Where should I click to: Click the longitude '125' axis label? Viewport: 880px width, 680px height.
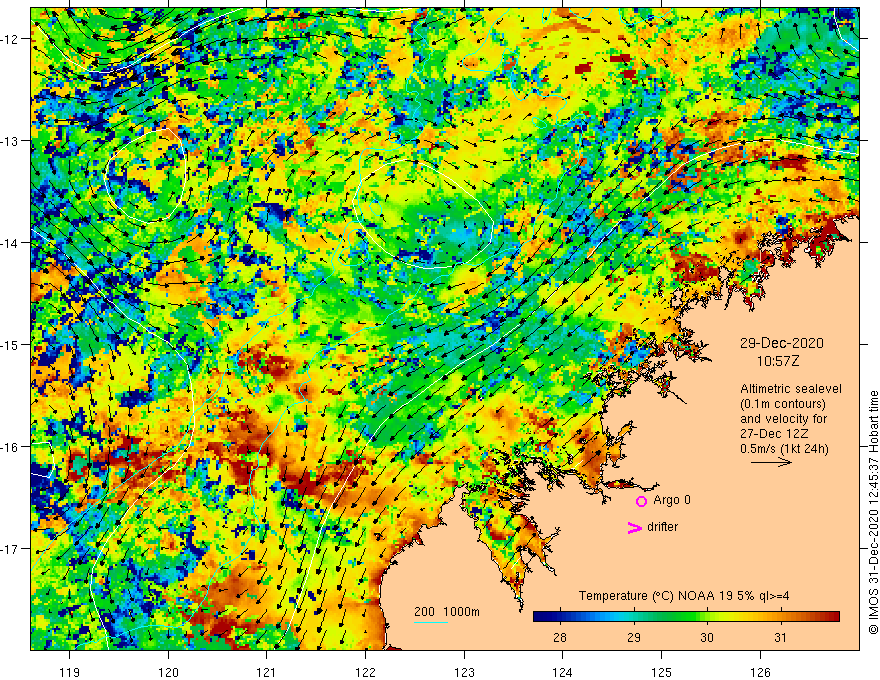[662, 672]
